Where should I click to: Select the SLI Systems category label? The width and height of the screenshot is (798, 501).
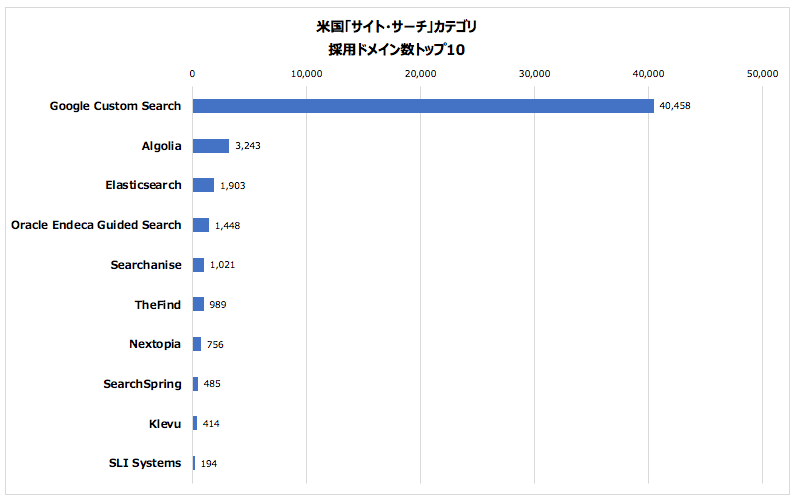coord(145,463)
